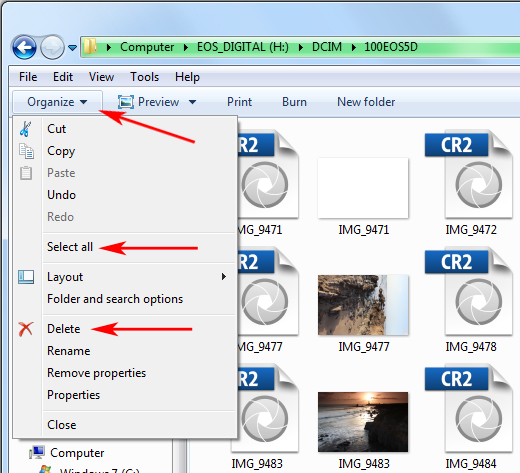Expand the Layout submenu arrow
520x473 pixels.
click(x=224, y=277)
